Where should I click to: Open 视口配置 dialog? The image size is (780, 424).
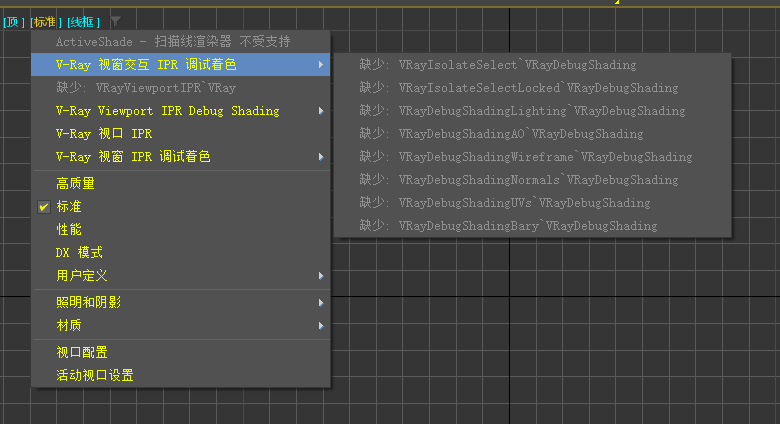pyautogui.click(x=181, y=352)
